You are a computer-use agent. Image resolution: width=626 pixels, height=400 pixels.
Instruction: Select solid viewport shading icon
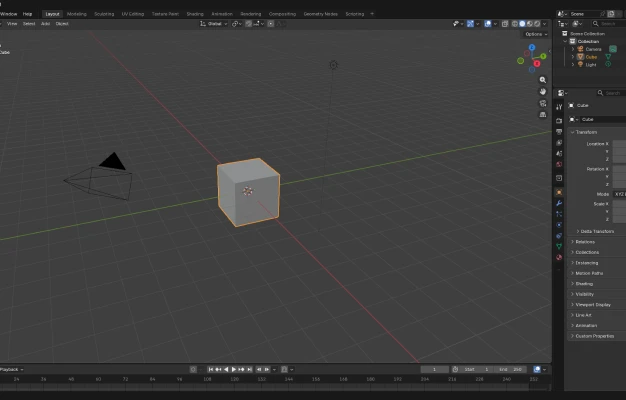click(522, 24)
